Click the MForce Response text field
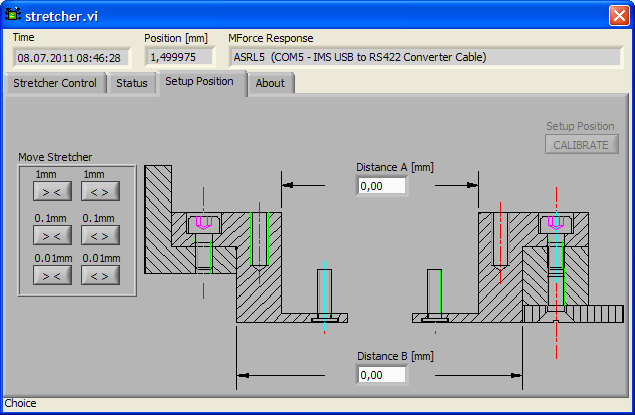This screenshot has height=415, width=635. click(x=425, y=57)
